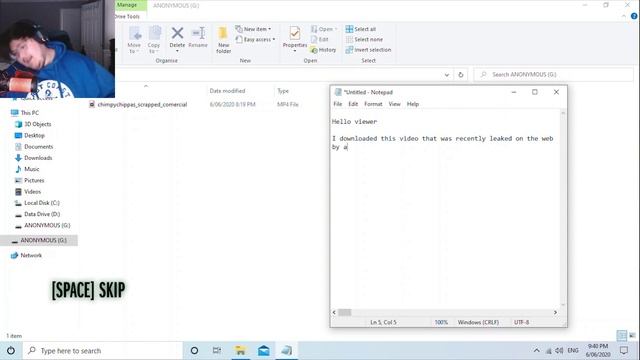Click the ENG language indicator
Screen dimensions: 640x360
click(x=573, y=351)
